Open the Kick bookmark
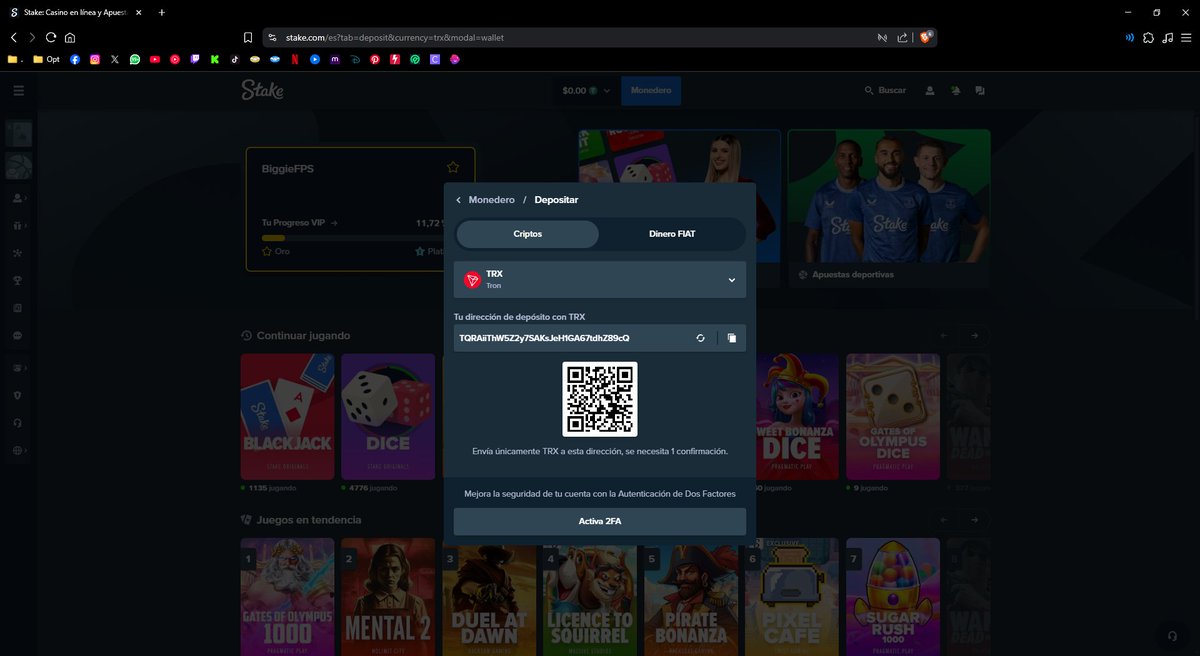The width and height of the screenshot is (1200, 656). (215, 59)
